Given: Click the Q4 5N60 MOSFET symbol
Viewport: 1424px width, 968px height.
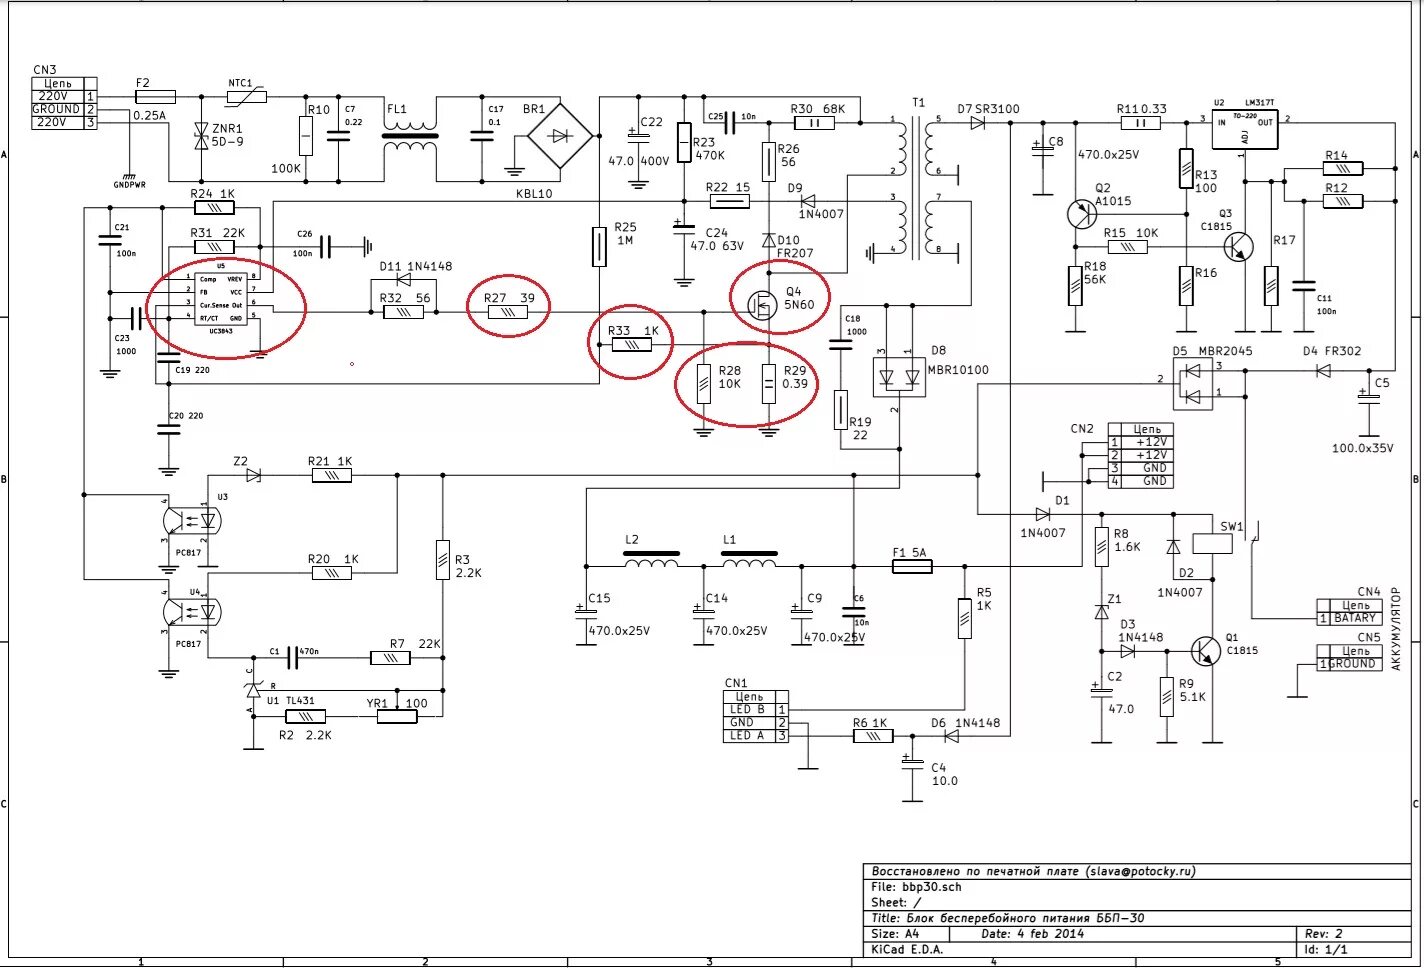Looking at the screenshot, I should click(765, 303).
